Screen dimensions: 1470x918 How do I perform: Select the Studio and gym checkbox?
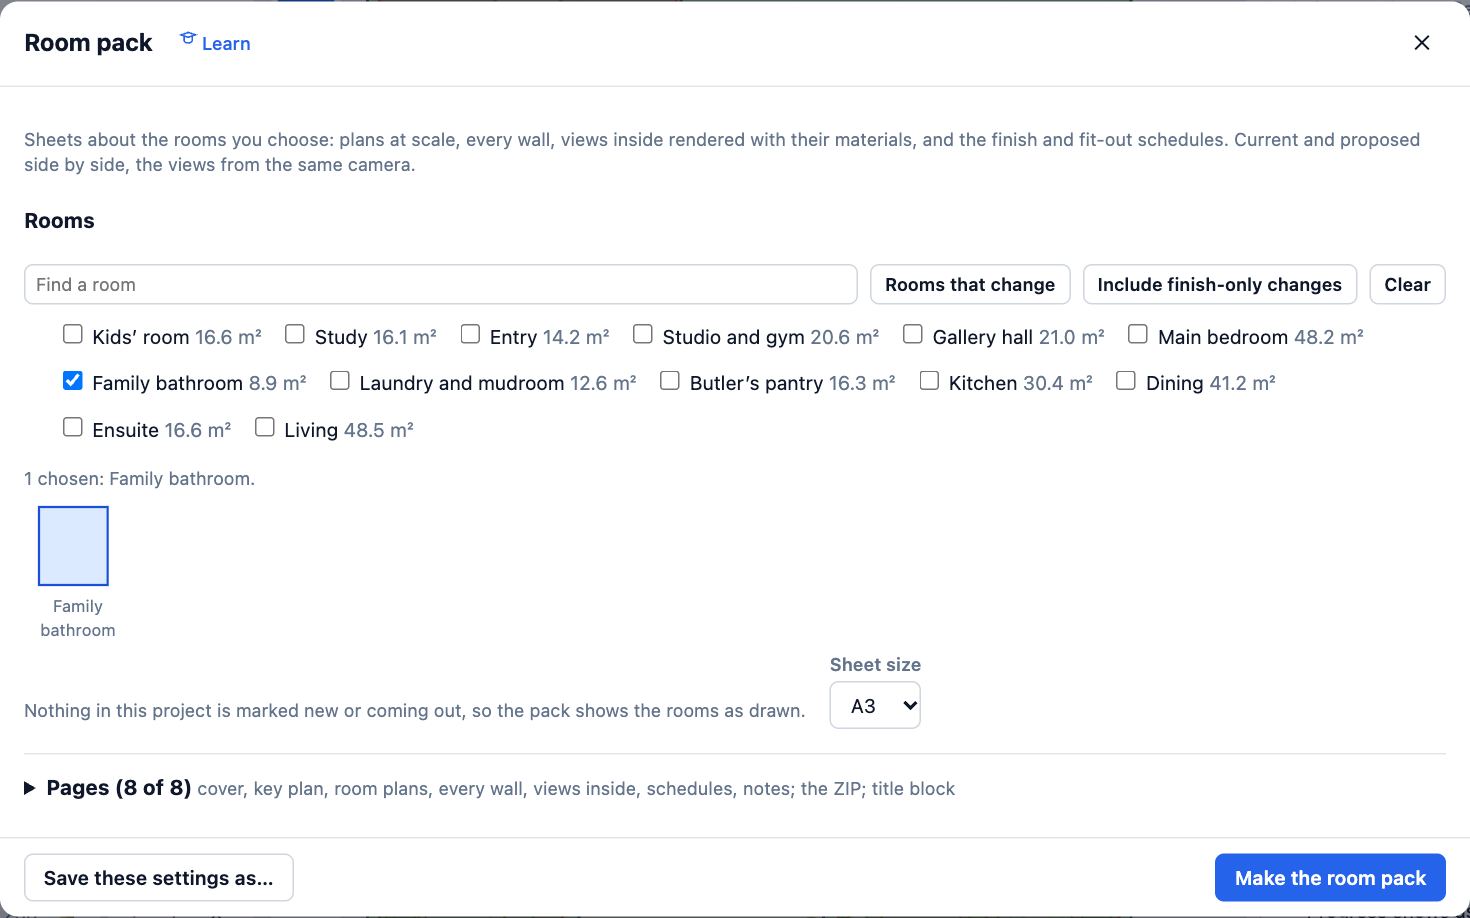(x=643, y=334)
